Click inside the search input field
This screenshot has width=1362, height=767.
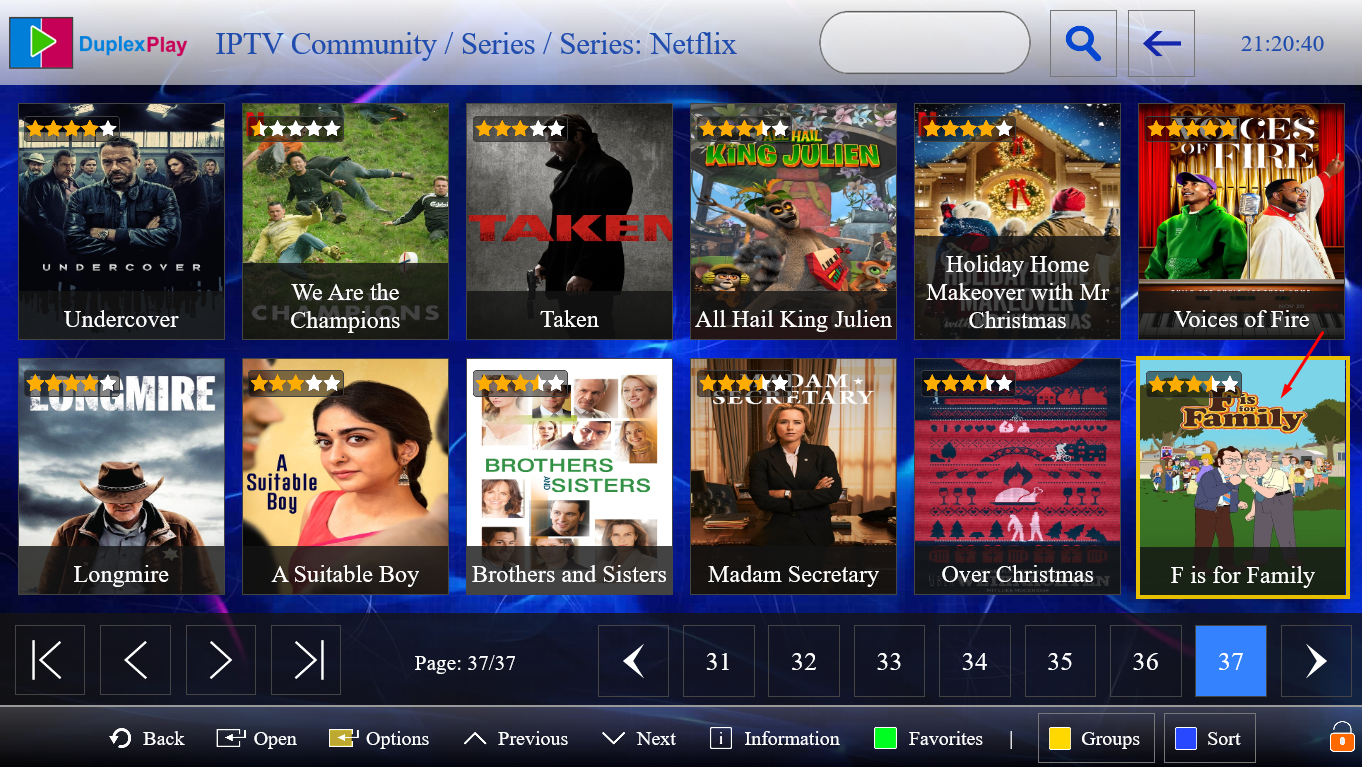click(924, 43)
